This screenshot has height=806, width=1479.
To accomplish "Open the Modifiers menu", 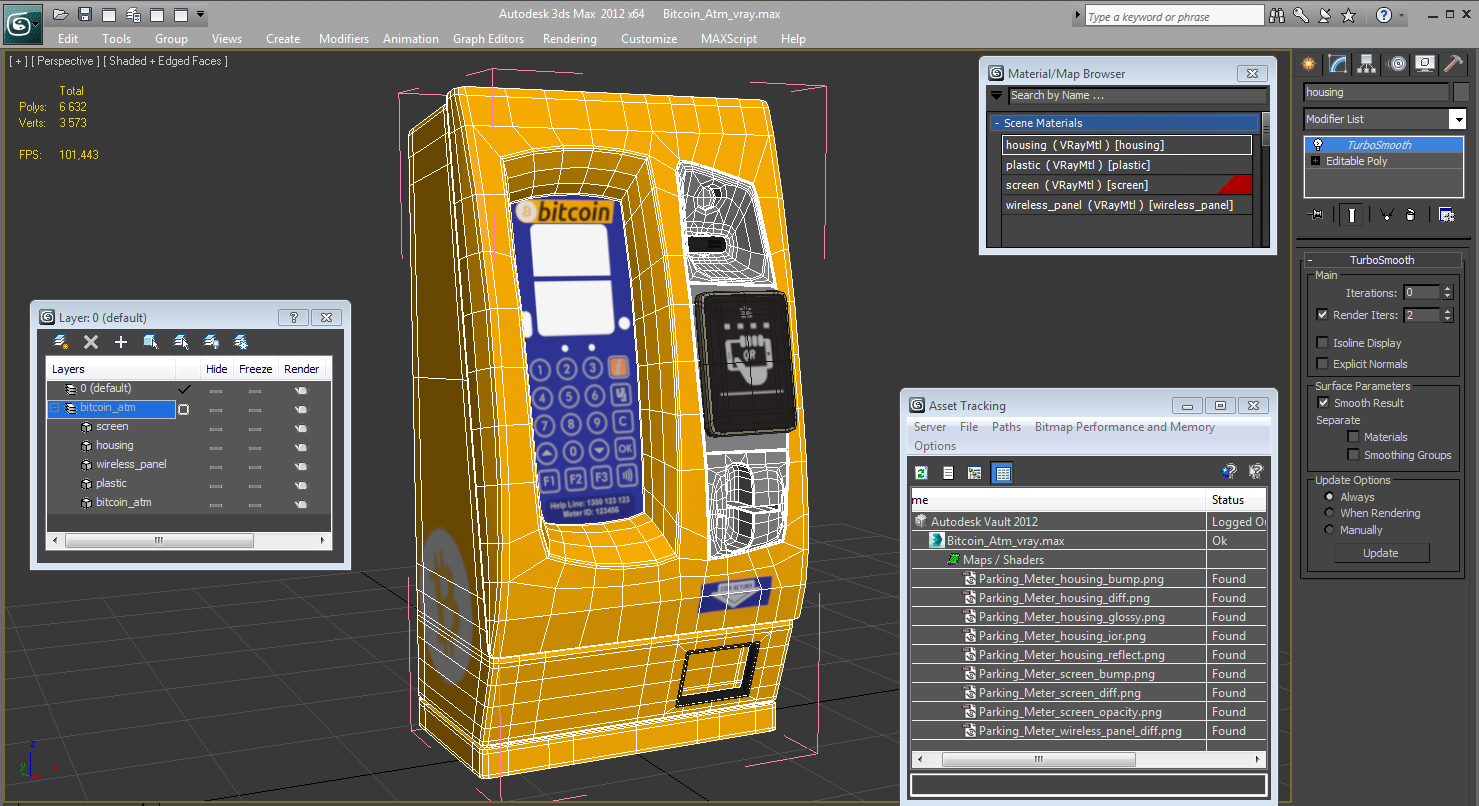I will coord(344,39).
